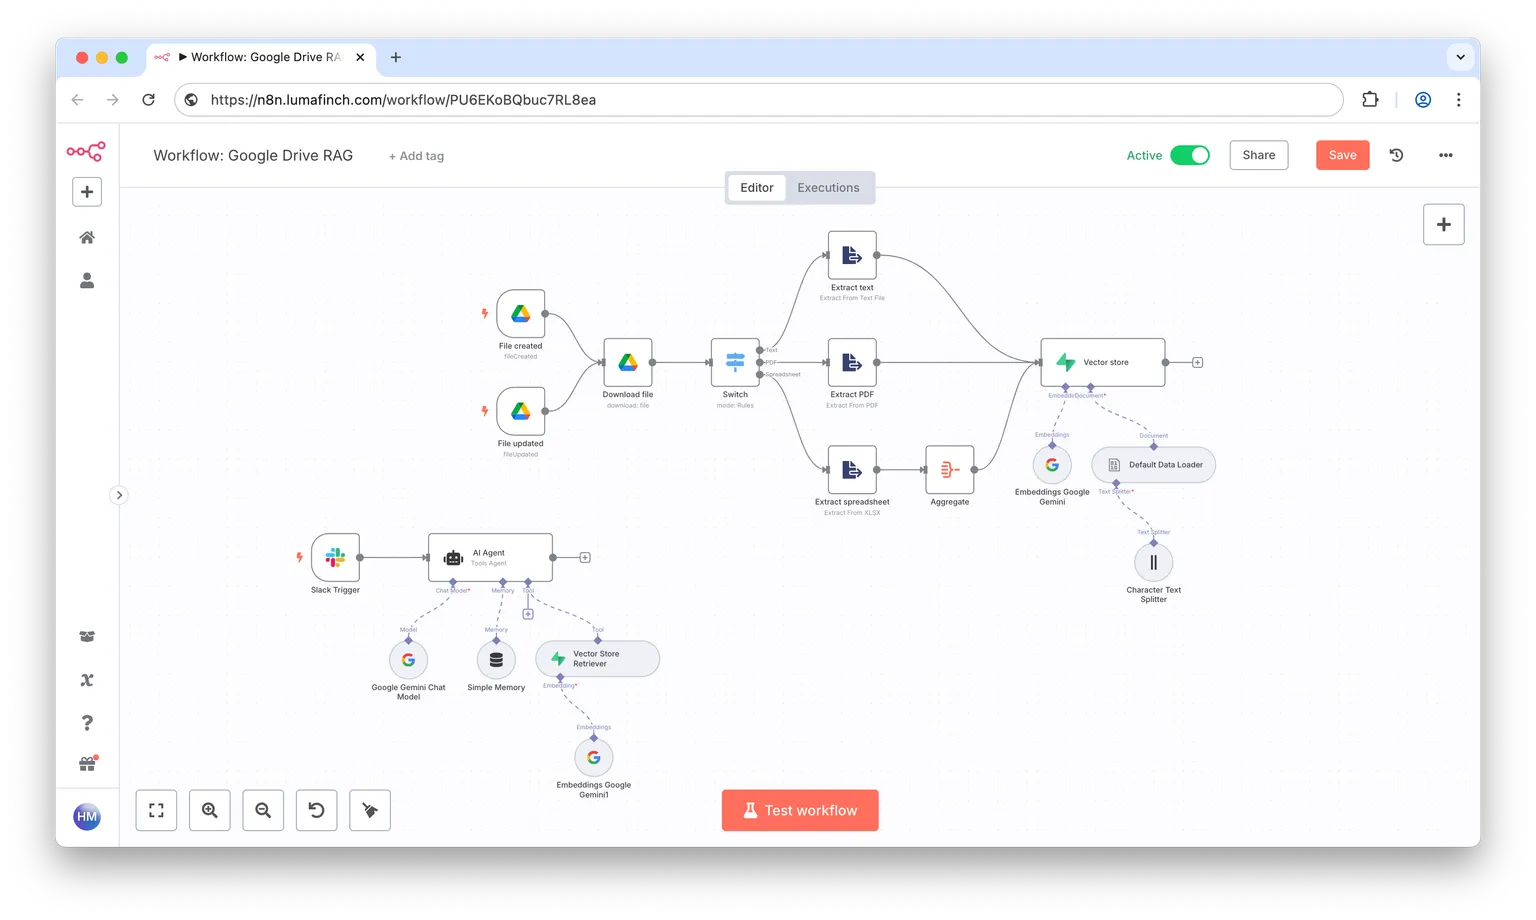Image resolution: width=1536 pixels, height=920 pixels.
Task: Open the browser three-dot menu
Action: click(x=1458, y=100)
